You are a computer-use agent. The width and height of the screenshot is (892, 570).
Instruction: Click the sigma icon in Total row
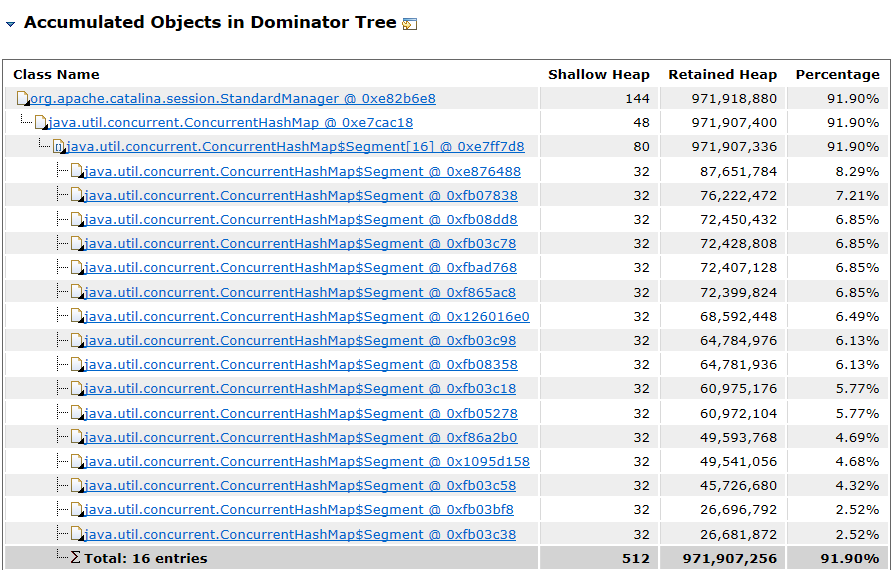[x=75, y=557]
